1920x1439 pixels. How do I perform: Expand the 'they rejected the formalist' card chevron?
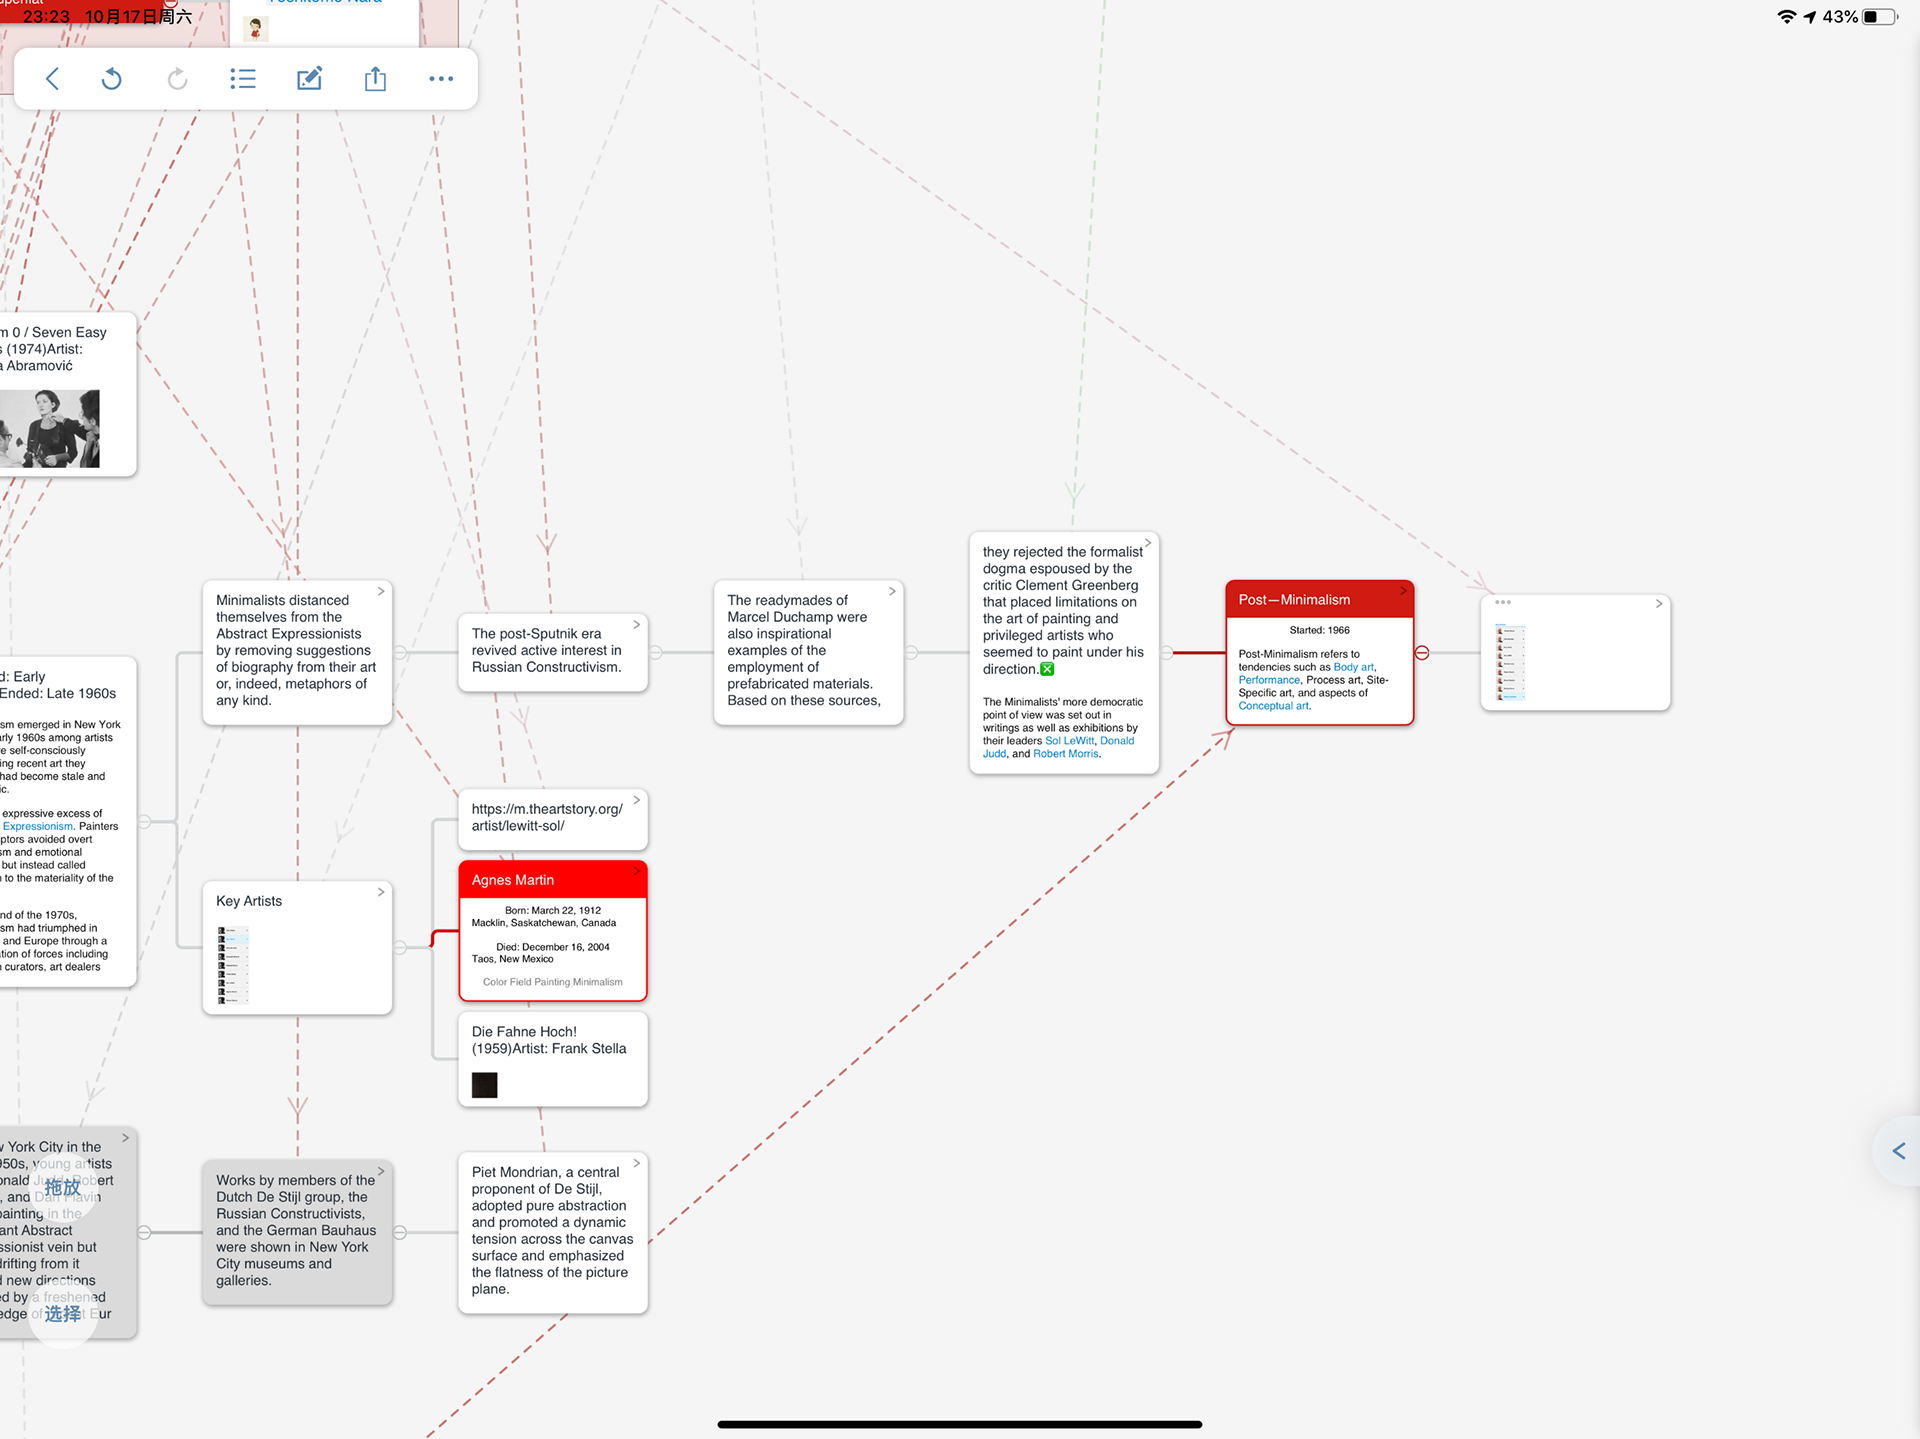coord(1148,543)
